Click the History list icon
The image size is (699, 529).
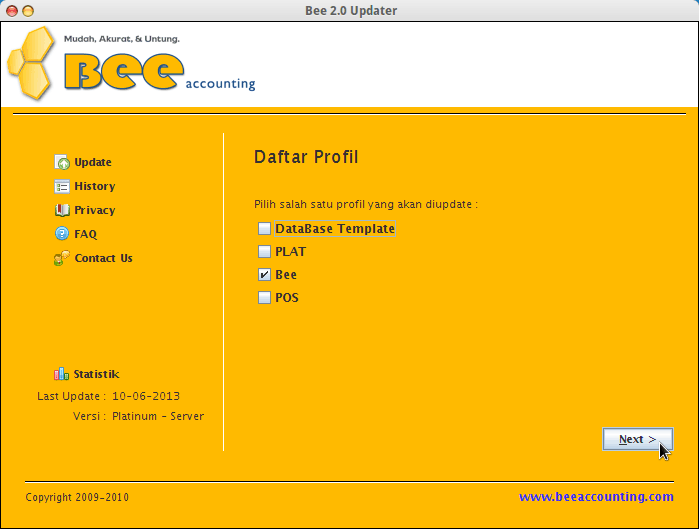tap(62, 186)
